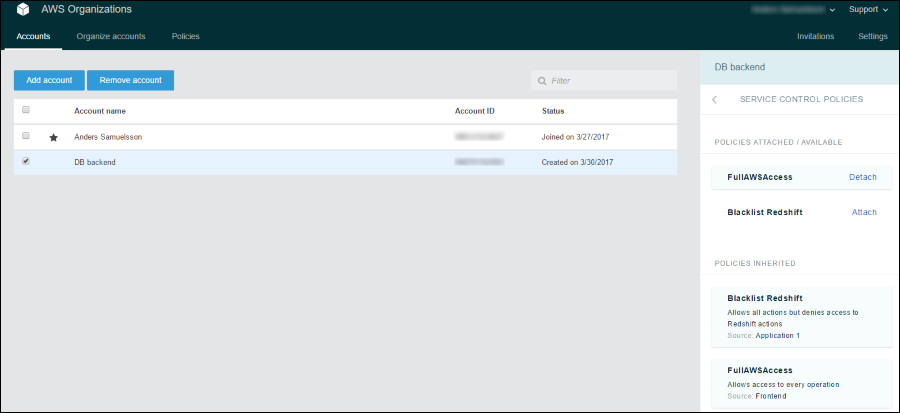The image size is (900, 413).
Task: Click the 'Source: Application 1' text
Action: [763, 336]
